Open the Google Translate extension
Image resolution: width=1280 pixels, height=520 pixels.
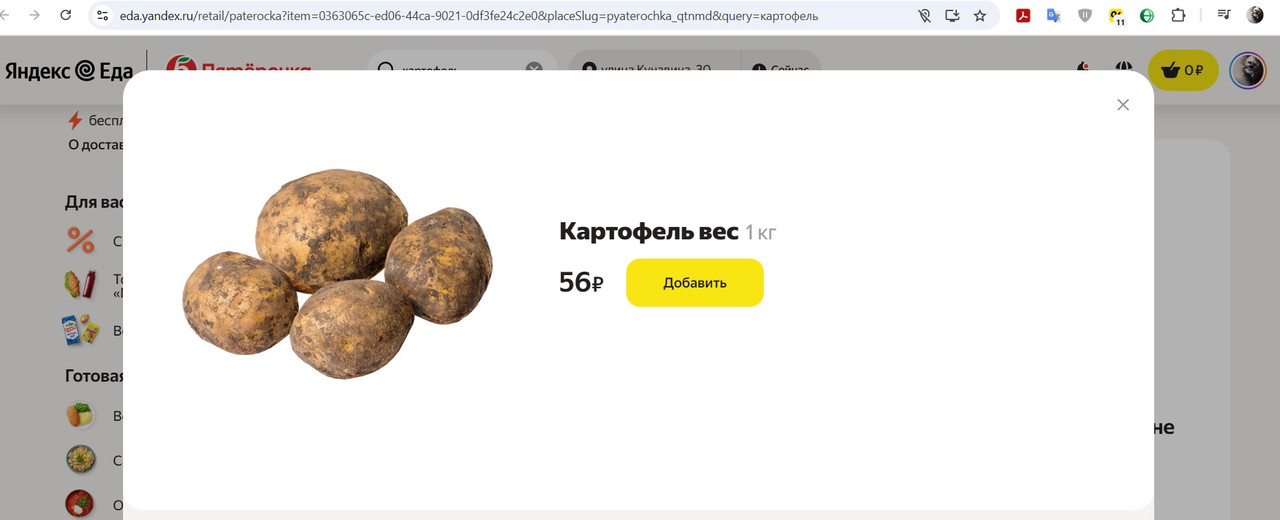(x=1054, y=16)
